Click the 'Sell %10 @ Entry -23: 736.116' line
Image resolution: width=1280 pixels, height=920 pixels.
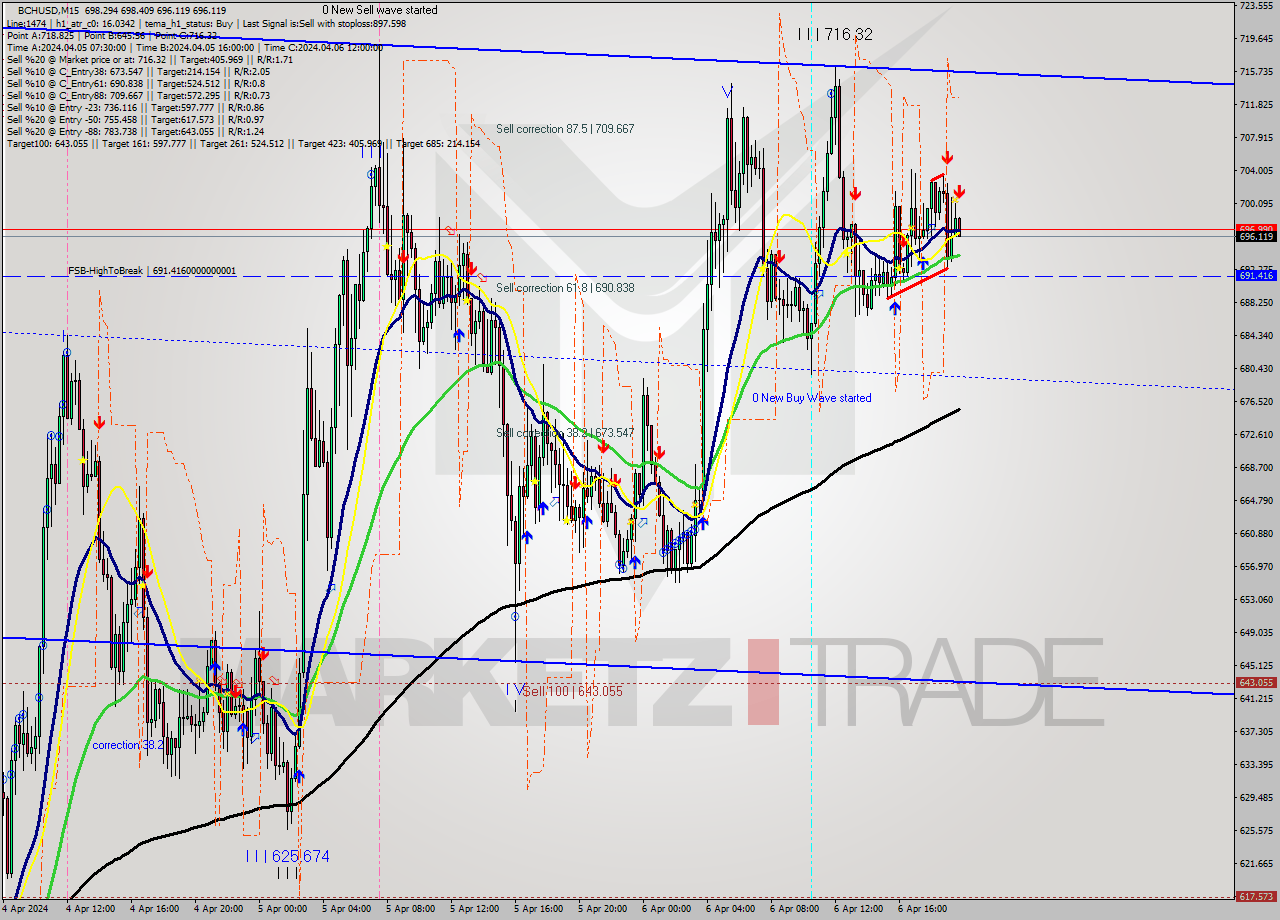point(135,107)
